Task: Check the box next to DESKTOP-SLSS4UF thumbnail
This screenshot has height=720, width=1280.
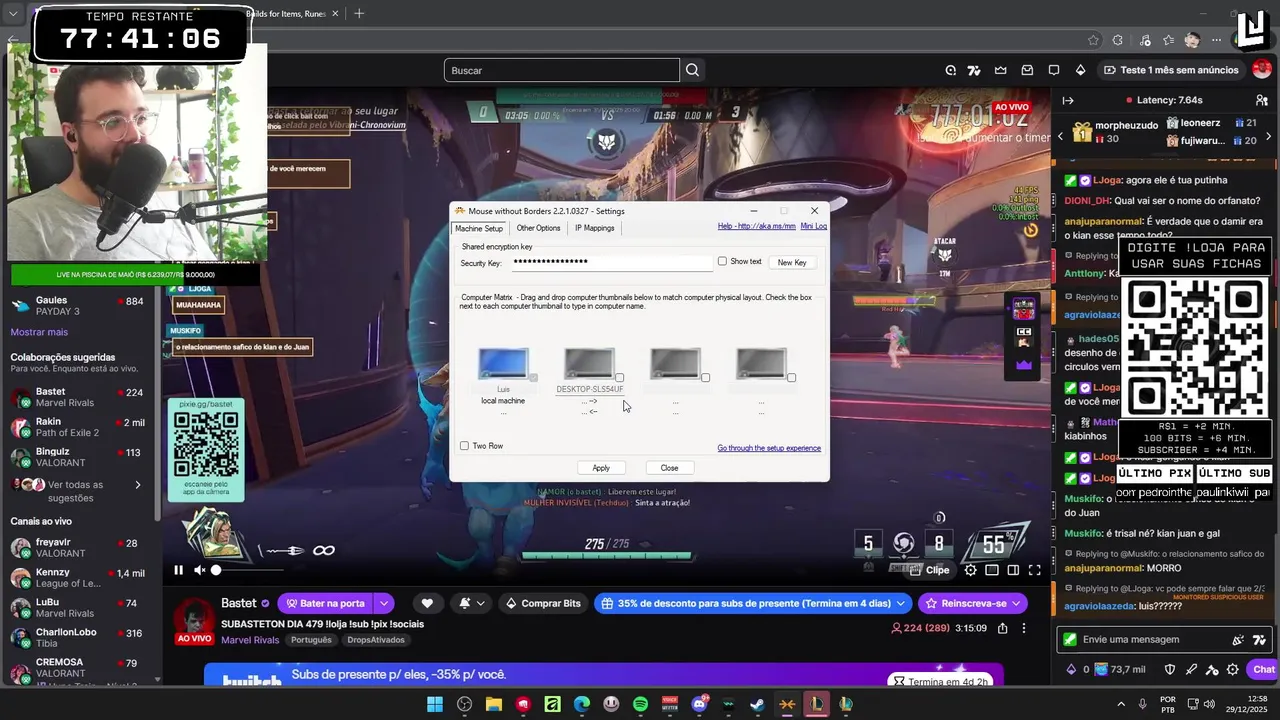Action: tap(619, 378)
